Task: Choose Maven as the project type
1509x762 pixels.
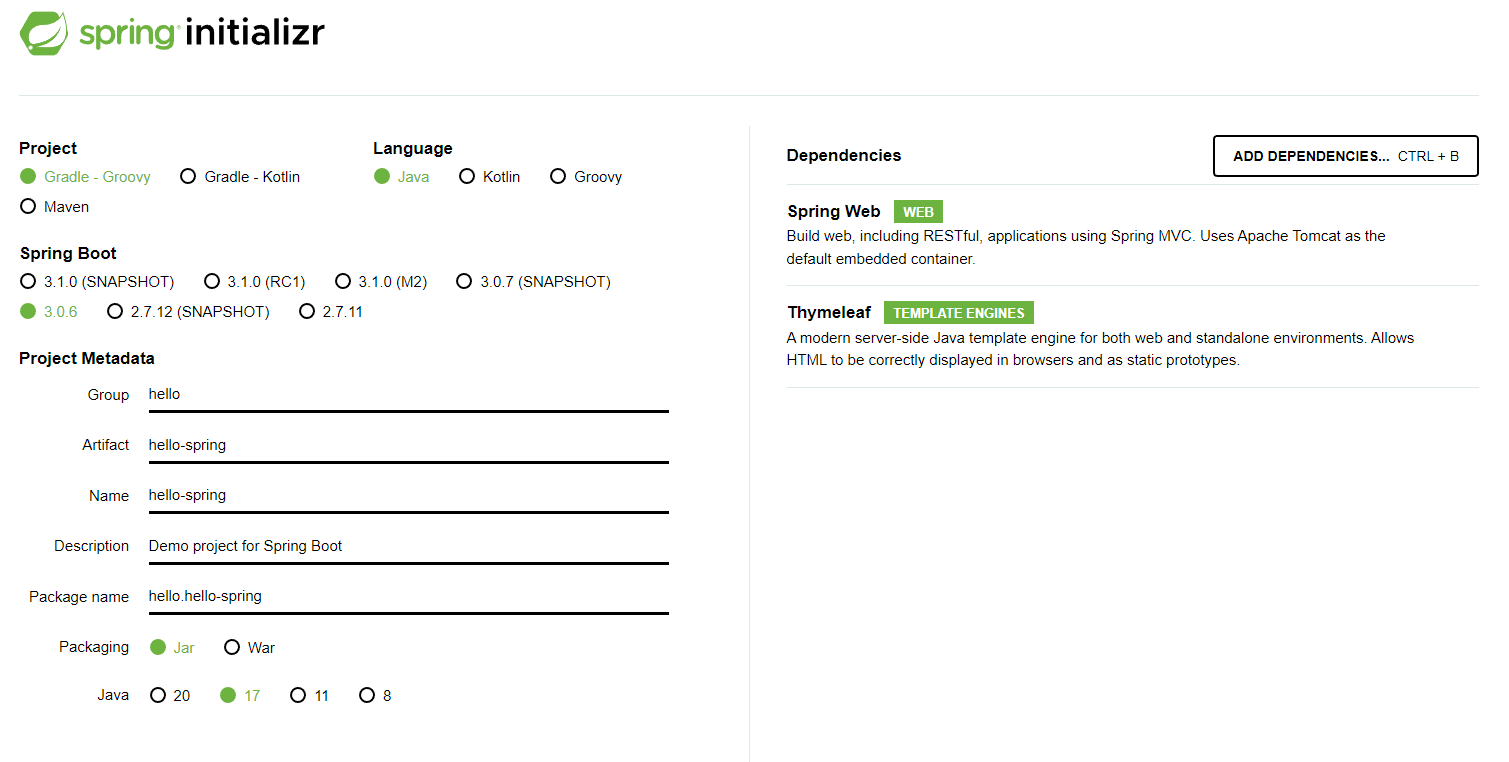Action: click(55, 207)
